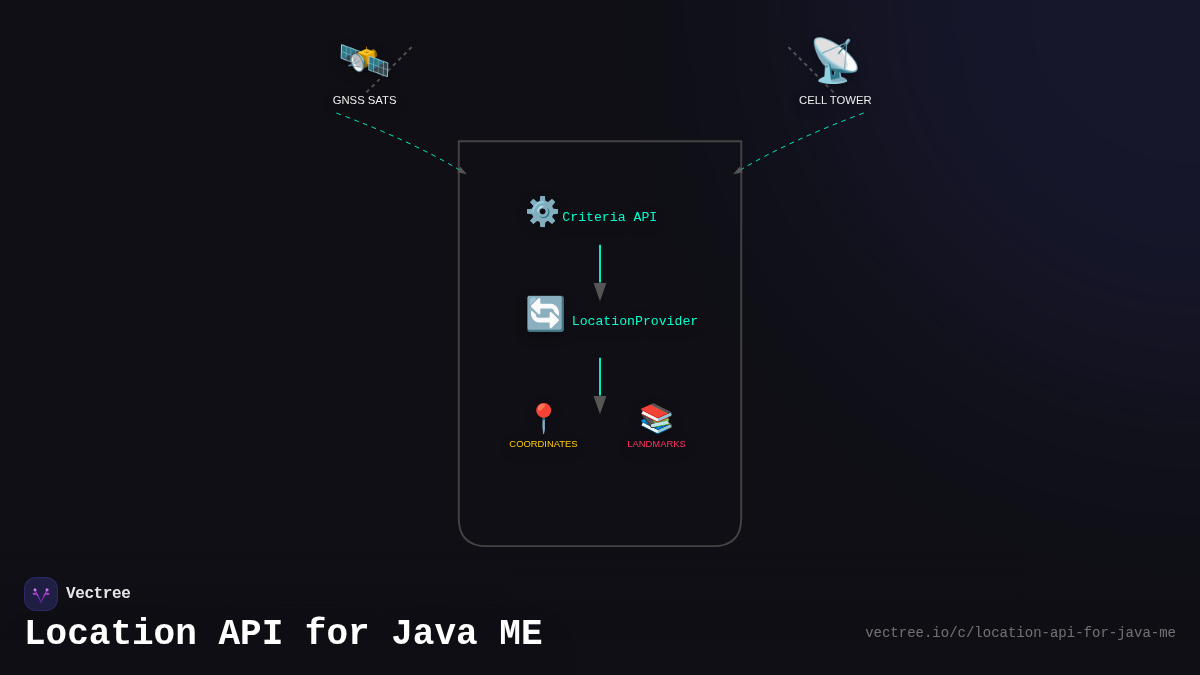Select the LANDMARKS label tab

click(x=656, y=443)
